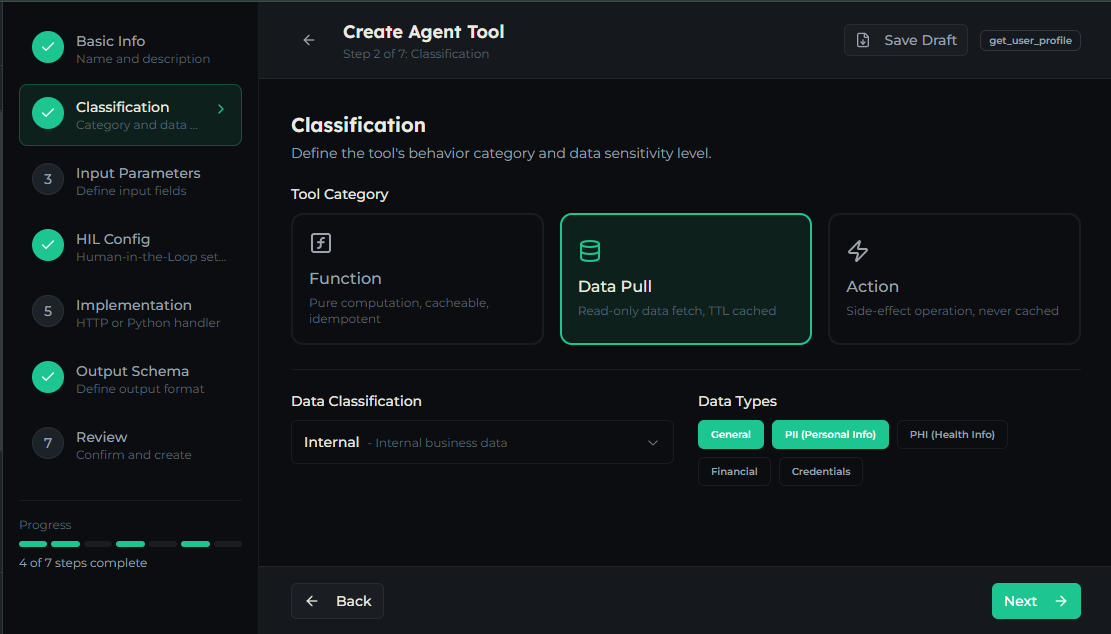Go to the Basic Info step
1111x634 pixels.
(130, 49)
